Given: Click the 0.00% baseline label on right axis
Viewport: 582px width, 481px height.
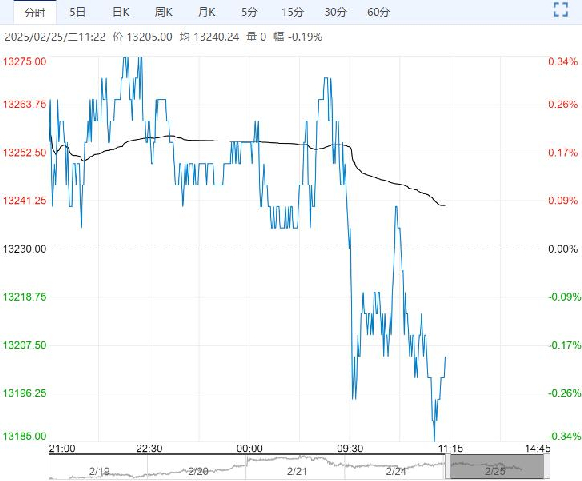Looking at the screenshot, I should click(563, 249).
